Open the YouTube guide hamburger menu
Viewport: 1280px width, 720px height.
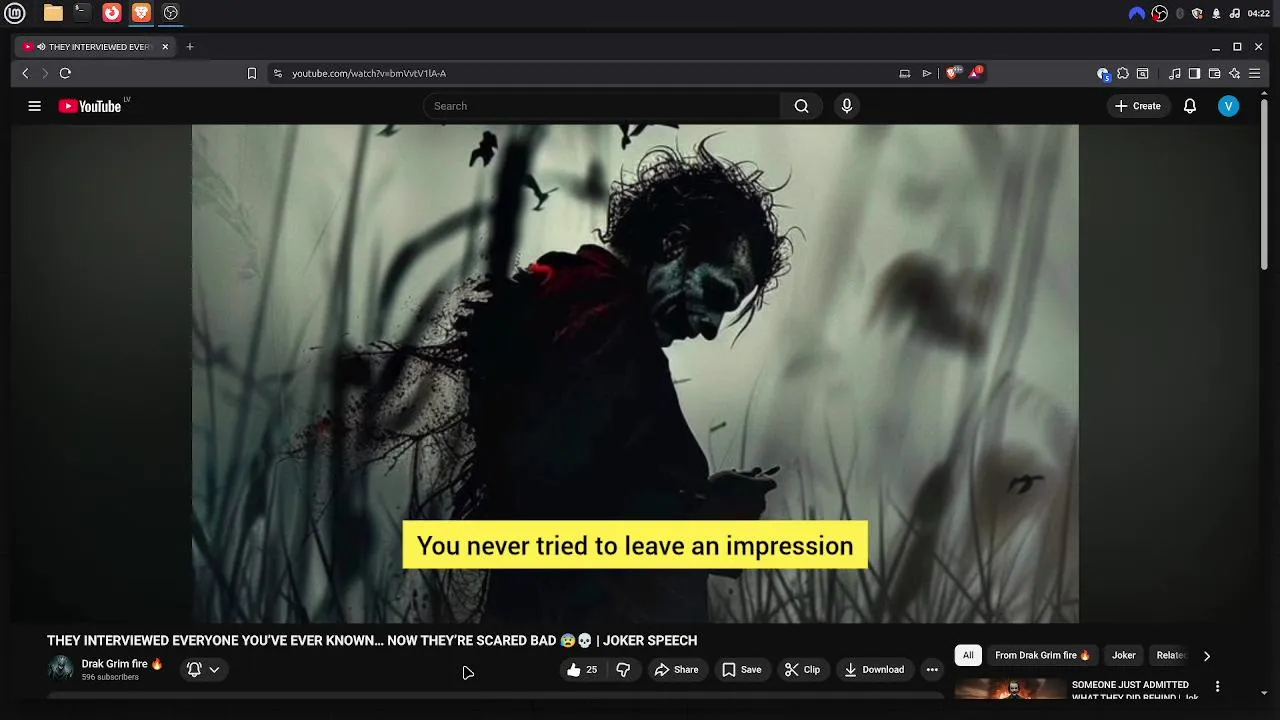click(35, 106)
